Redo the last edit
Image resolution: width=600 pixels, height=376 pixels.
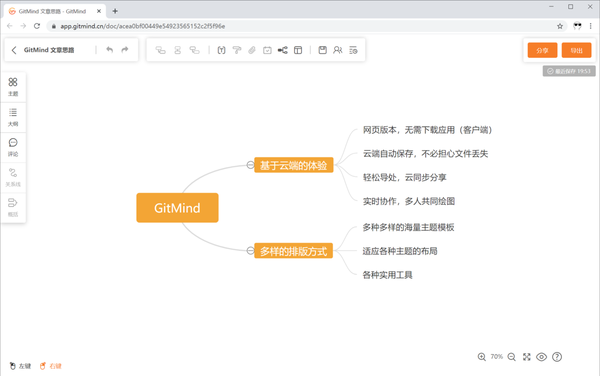coord(125,50)
